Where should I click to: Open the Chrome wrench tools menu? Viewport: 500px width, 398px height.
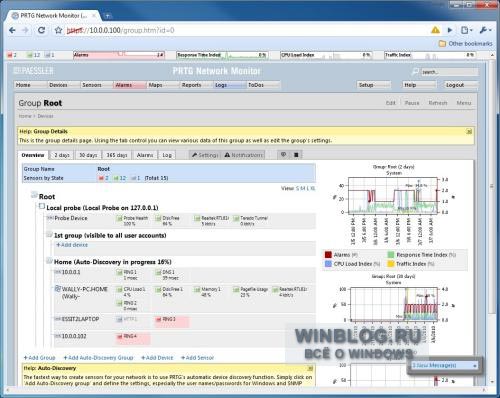click(485, 30)
